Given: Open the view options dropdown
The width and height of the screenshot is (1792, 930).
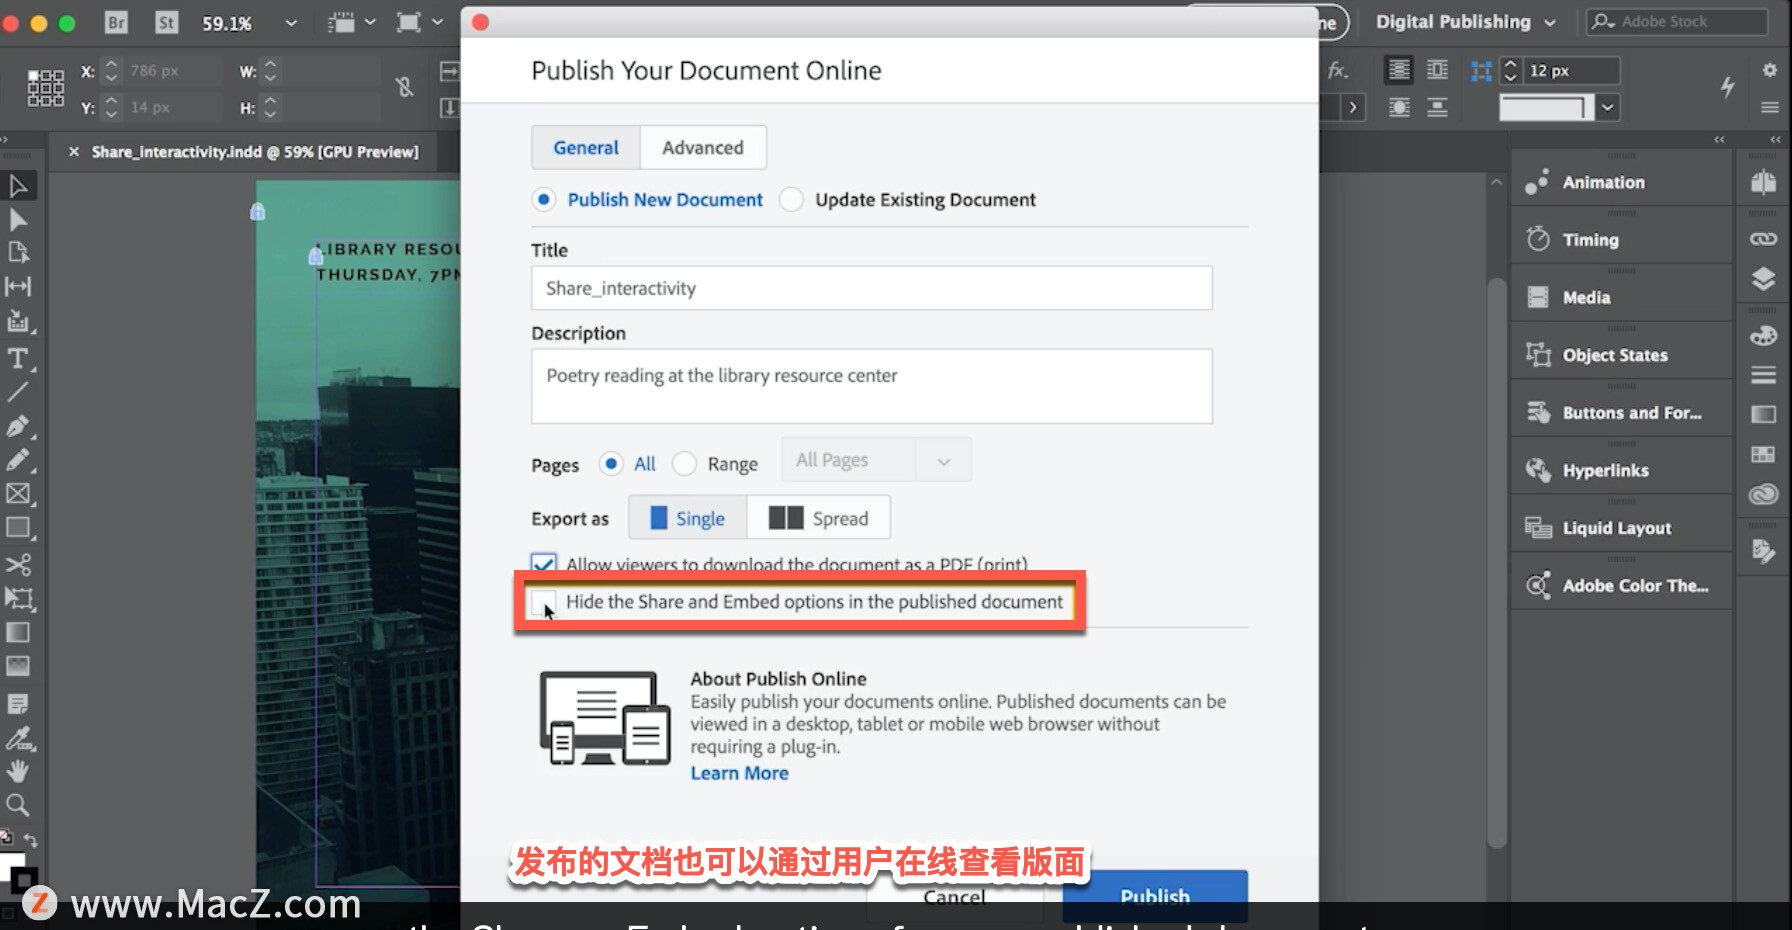Looking at the screenshot, I should (352, 22).
